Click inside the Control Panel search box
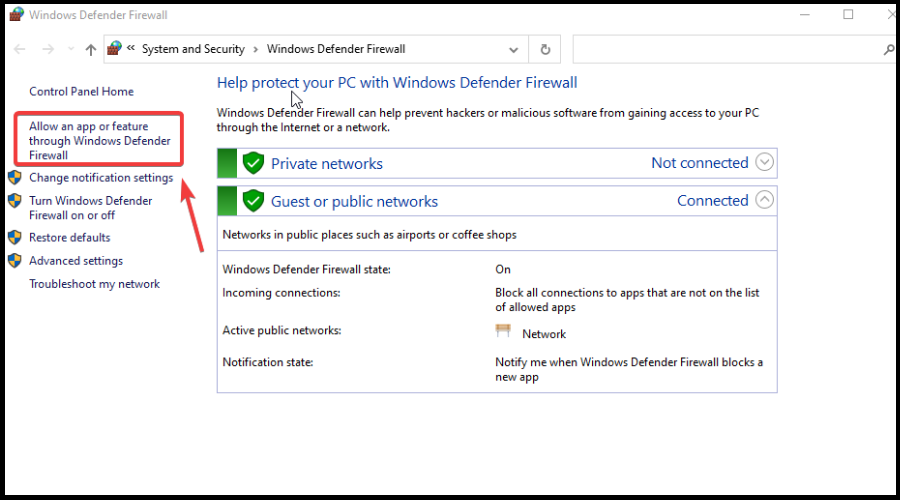Screen dimensions: 900x500 (x=726, y=50)
